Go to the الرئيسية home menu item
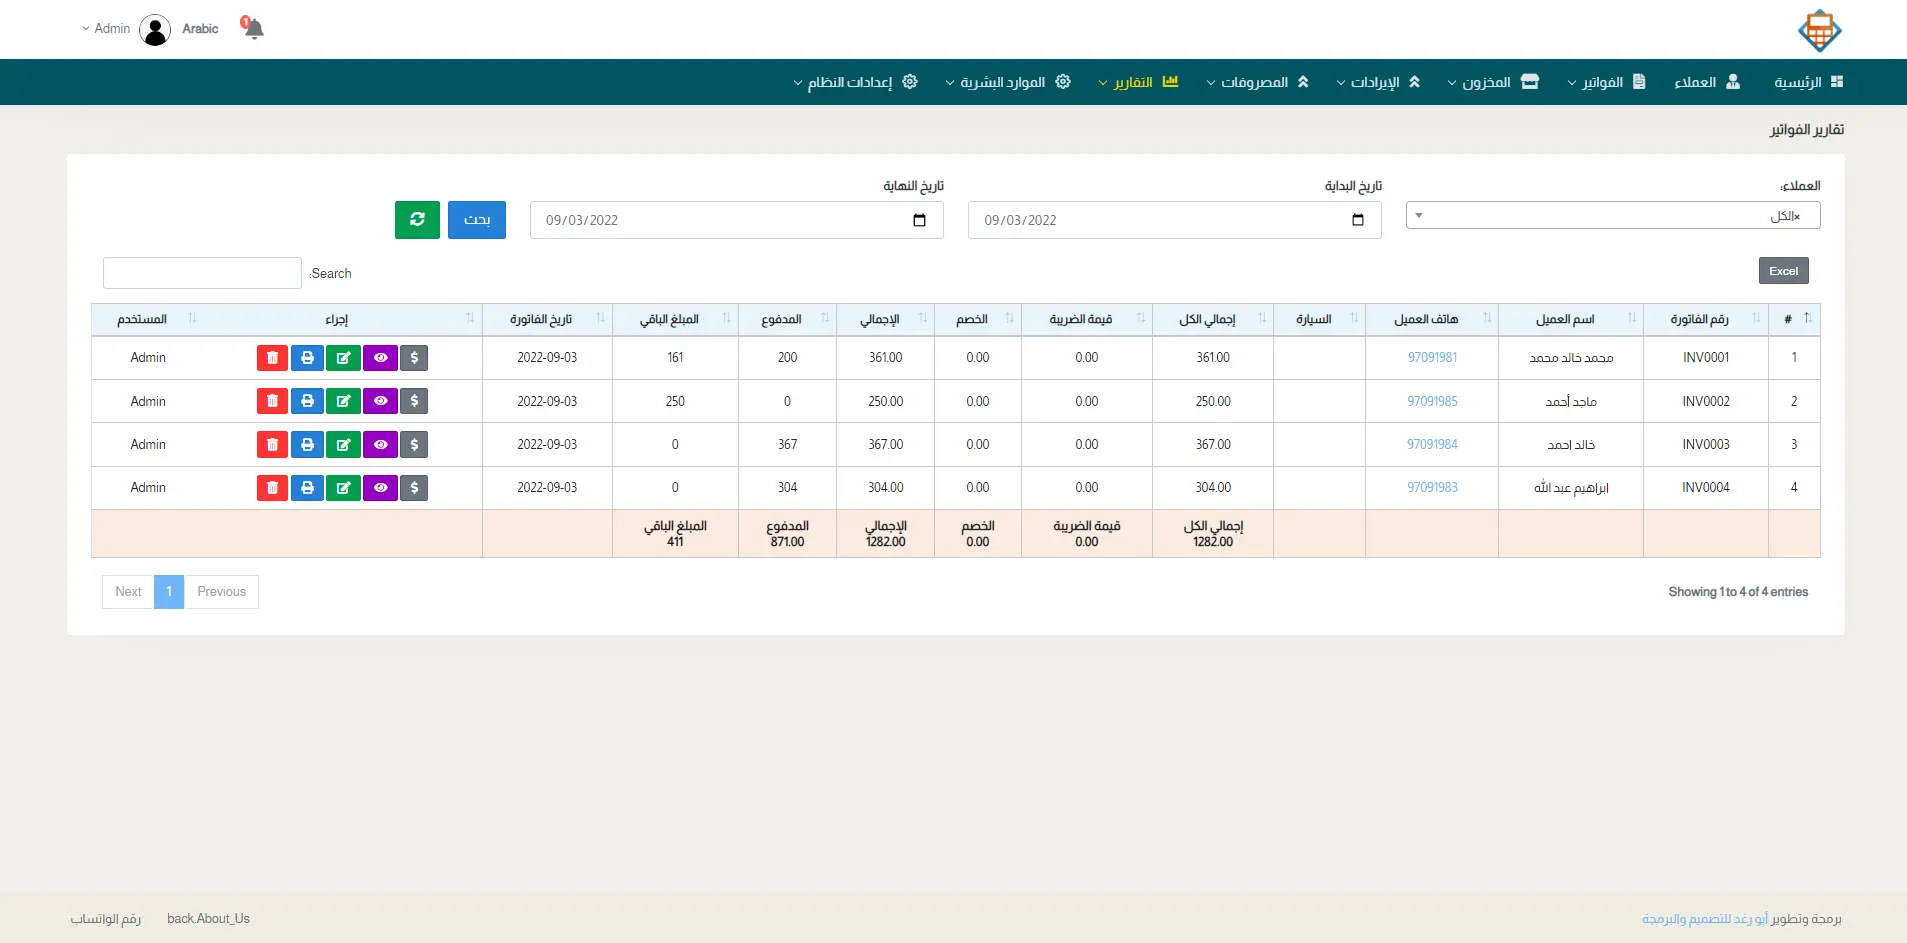The height and width of the screenshot is (943, 1907). pos(1808,82)
